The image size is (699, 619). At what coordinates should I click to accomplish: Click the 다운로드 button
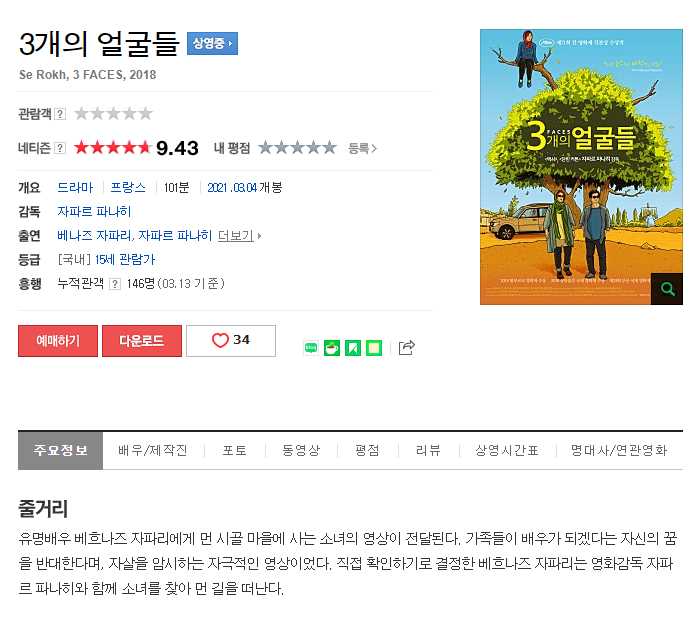[142, 341]
